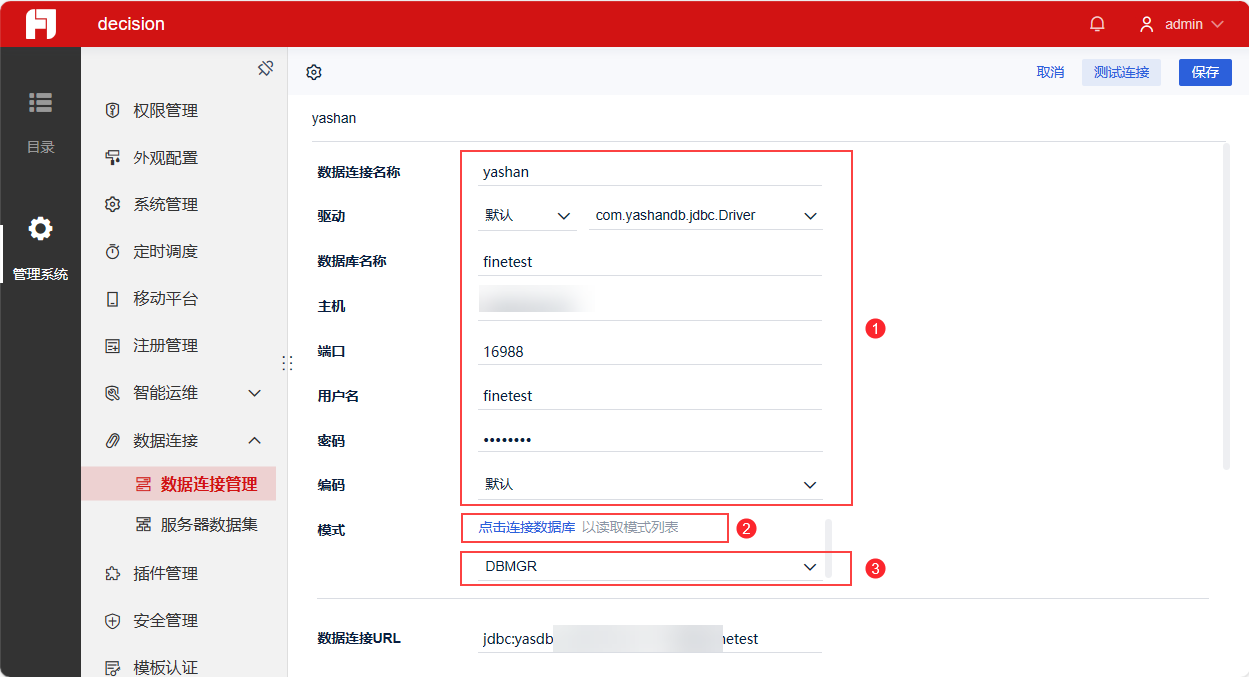Open the 编码 encoding dropdown

(650, 484)
